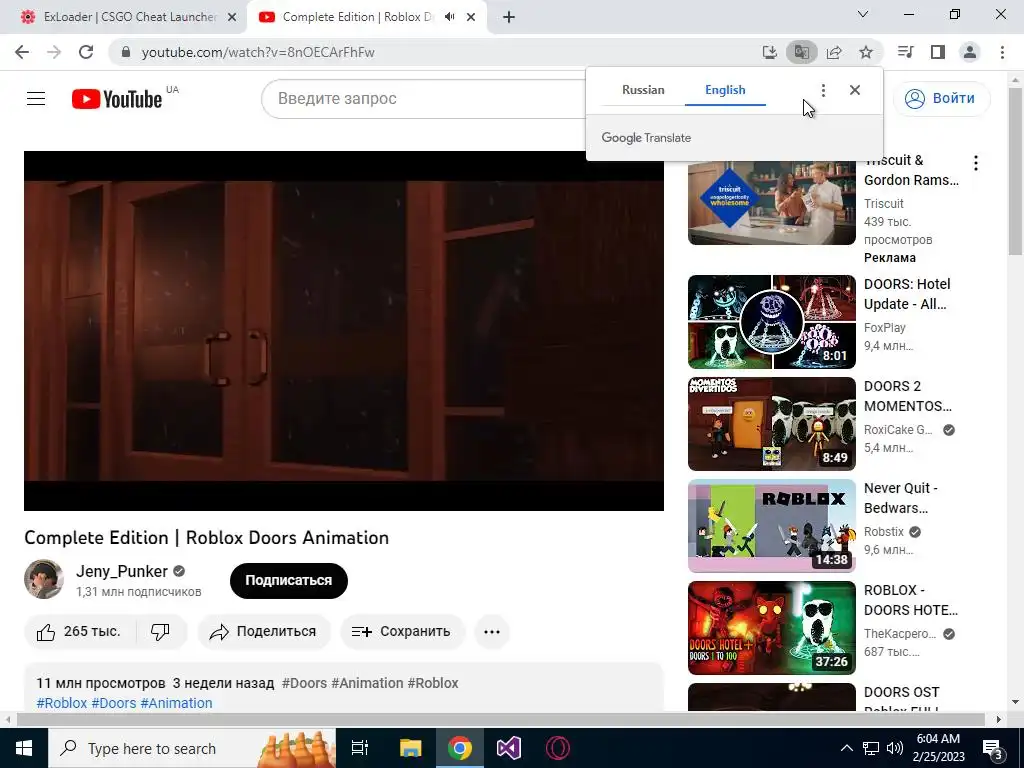Mute the YouTube tab via speaker icon
Viewport: 1024px width, 768px height.
click(x=449, y=17)
